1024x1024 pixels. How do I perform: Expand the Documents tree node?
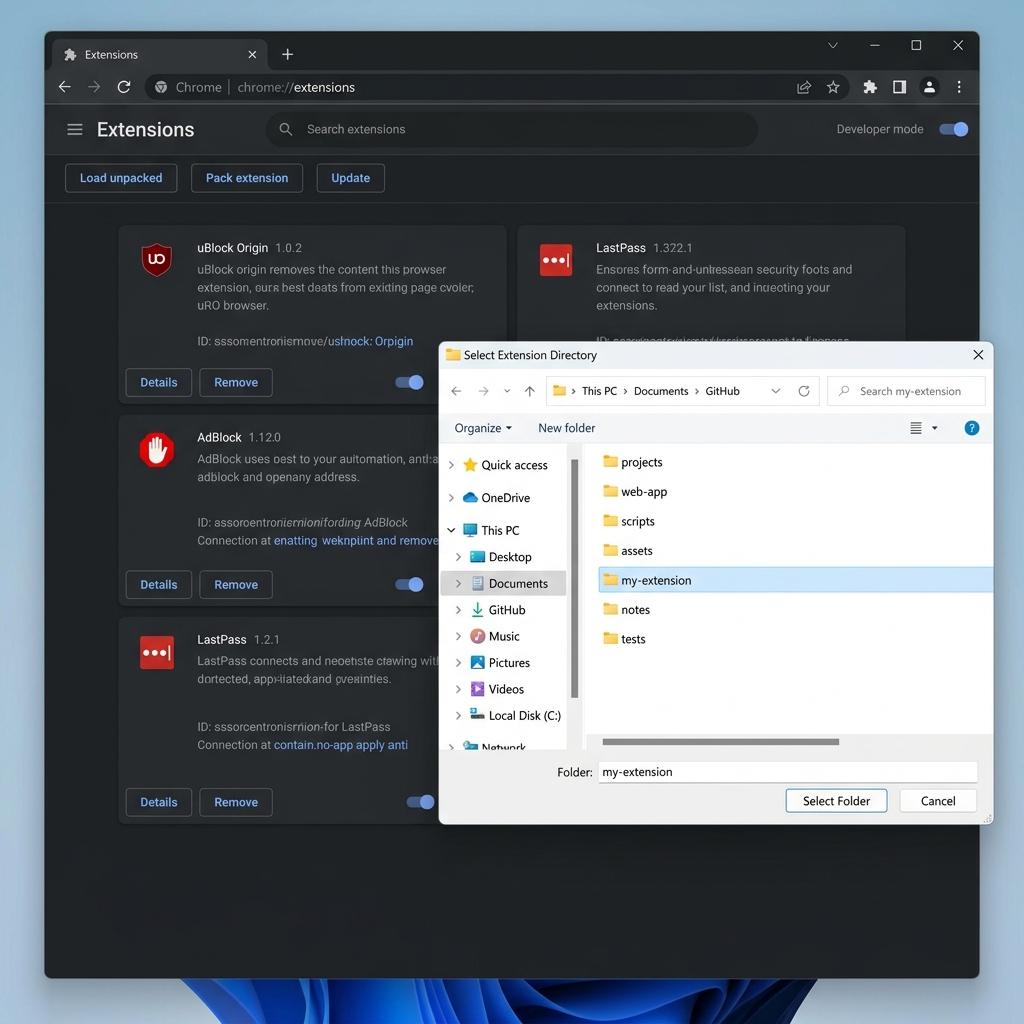[x=458, y=583]
